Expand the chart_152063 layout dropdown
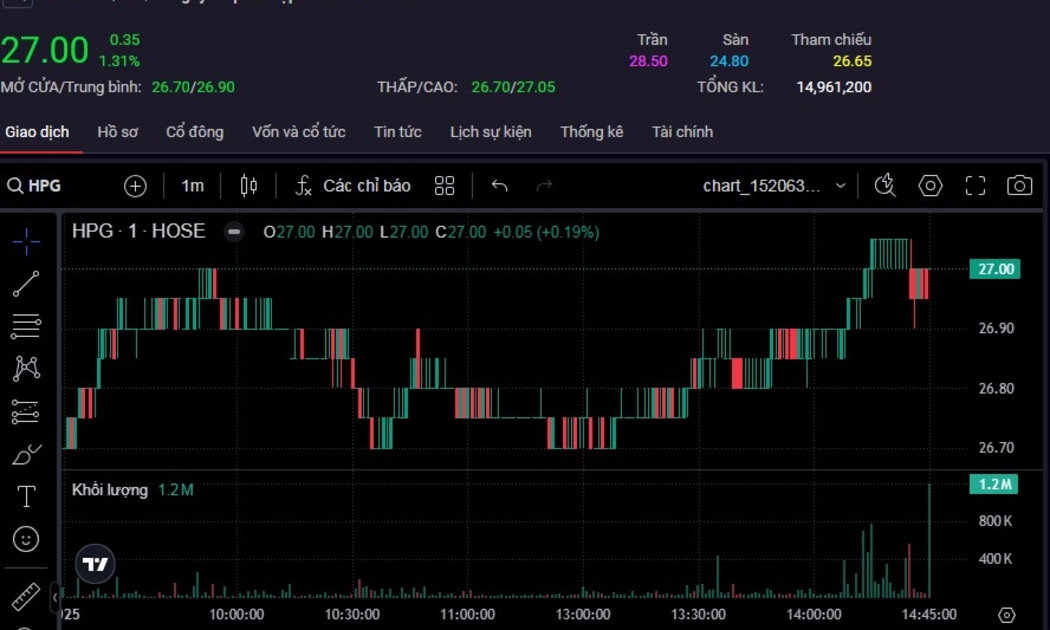Image resolution: width=1050 pixels, height=630 pixels. (x=840, y=186)
